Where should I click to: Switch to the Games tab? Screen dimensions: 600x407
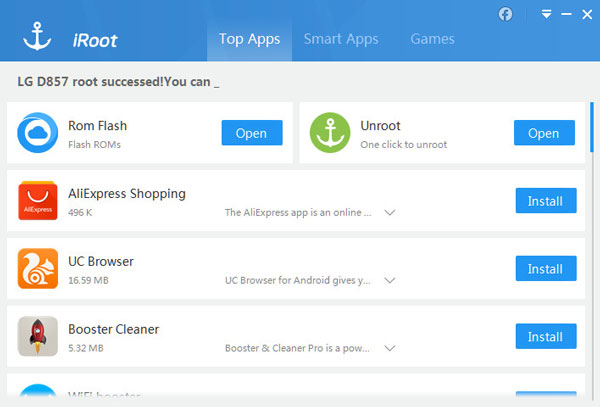(432, 39)
